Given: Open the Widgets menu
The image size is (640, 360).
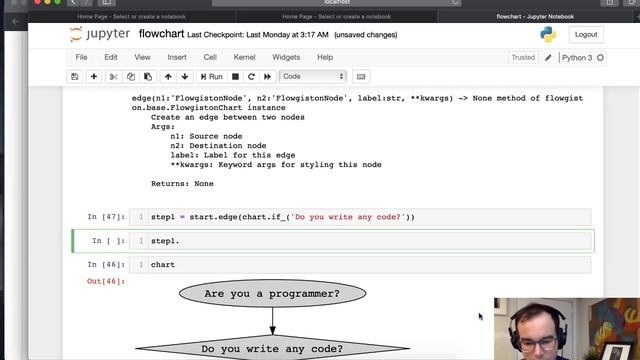Looking at the screenshot, I should (x=286, y=57).
